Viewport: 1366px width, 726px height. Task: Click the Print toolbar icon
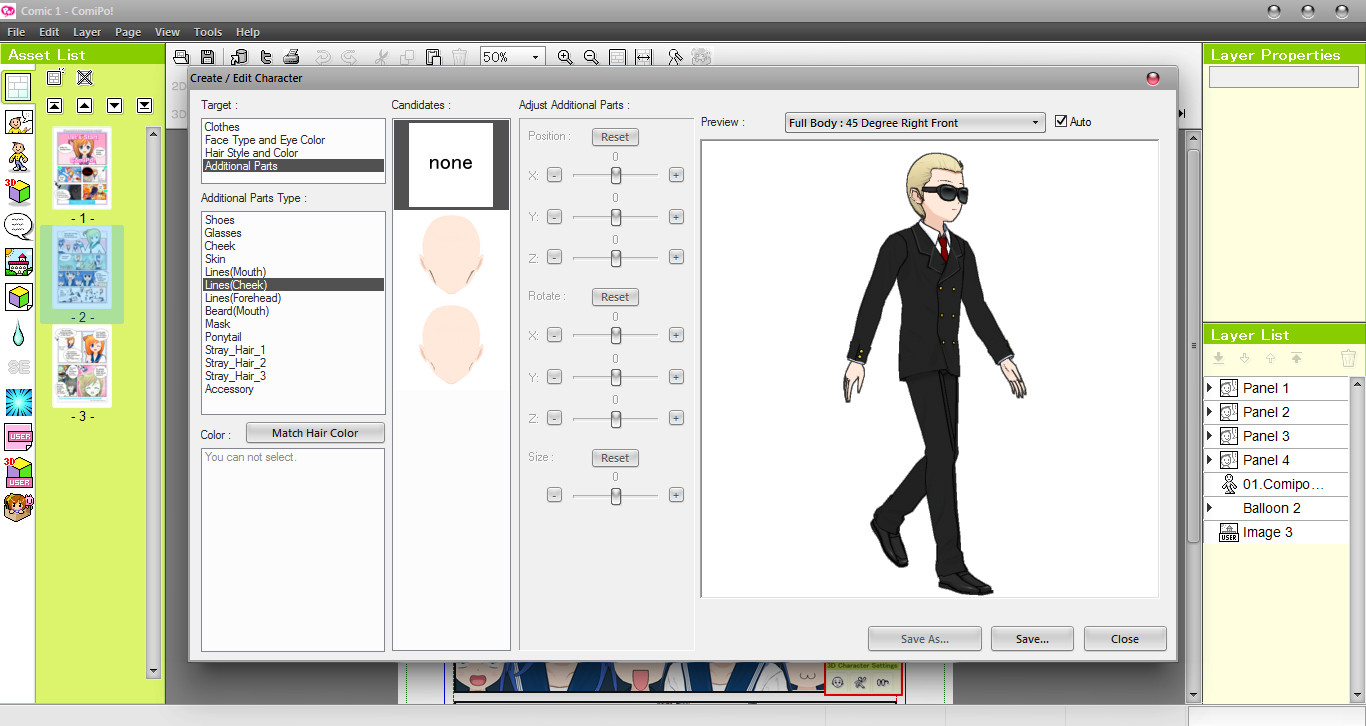[x=291, y=57]
